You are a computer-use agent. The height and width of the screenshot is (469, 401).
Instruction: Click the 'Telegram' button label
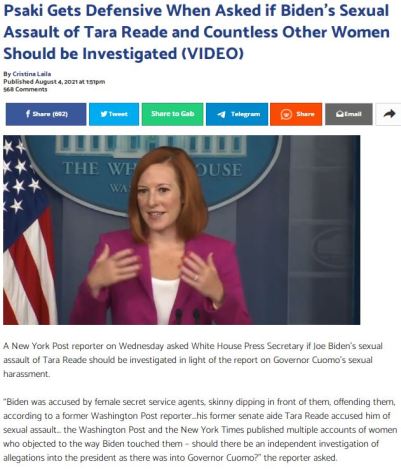pyautogui.click(x=246, y=114)
